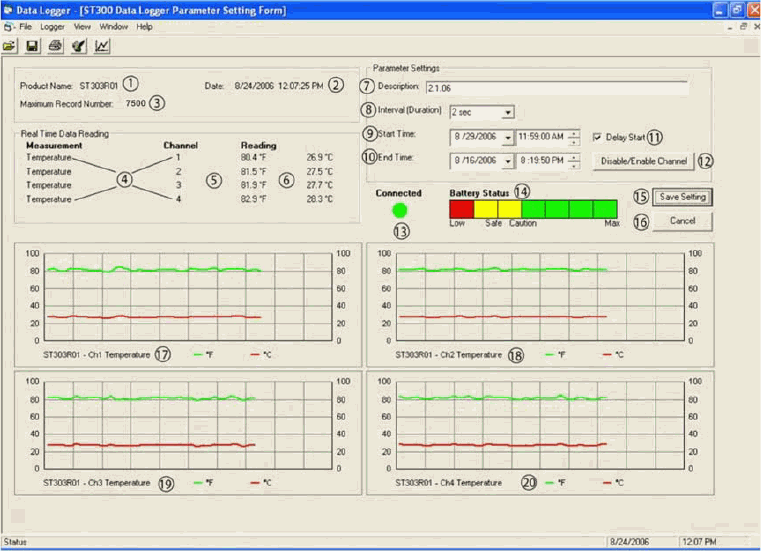Viewport: 761px width, 551px height.
Task: Click the red Low battery status segment
Action: click(462, 209)
